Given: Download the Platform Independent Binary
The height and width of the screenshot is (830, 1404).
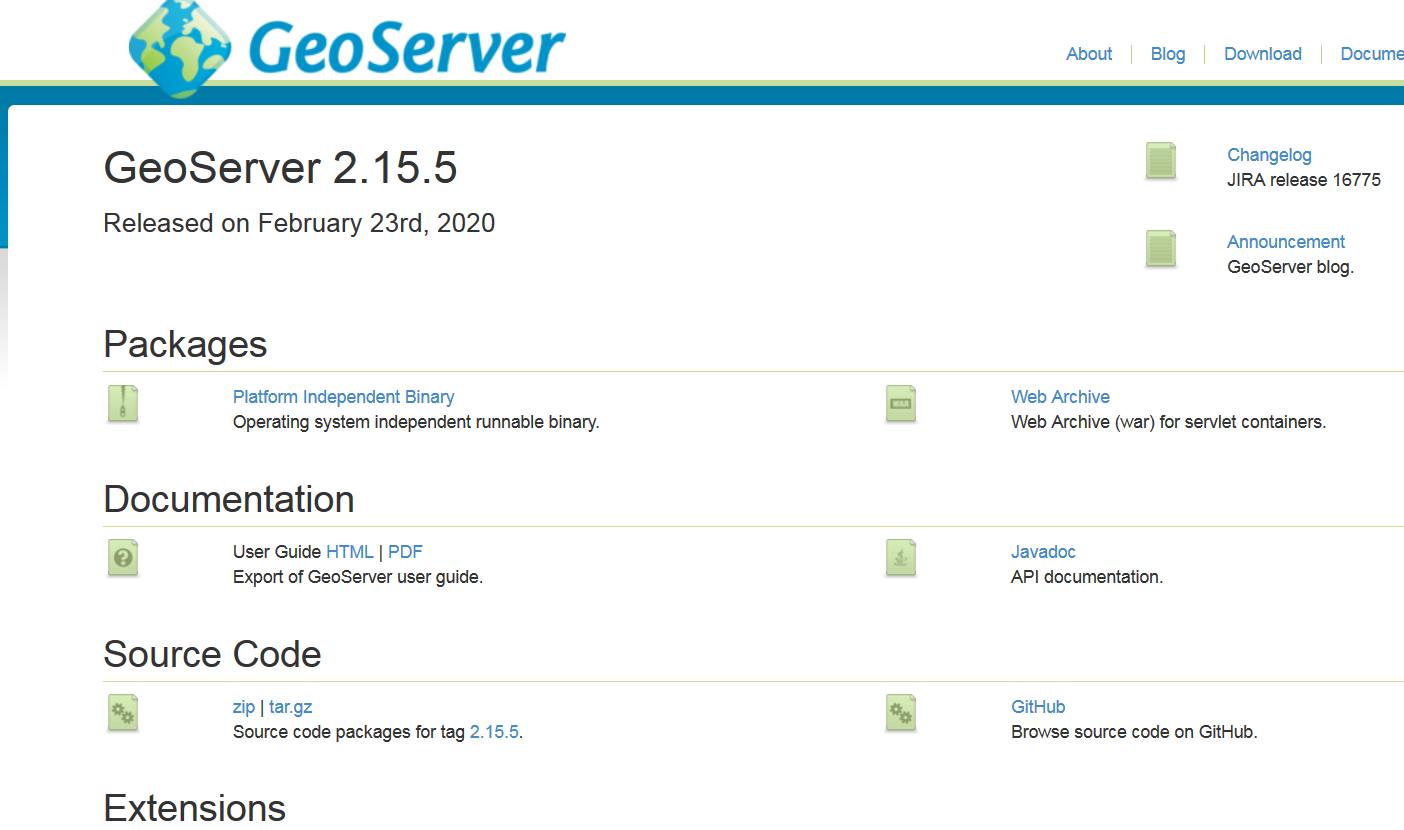Looking at the screenshot, I should [x=344, y=397].
